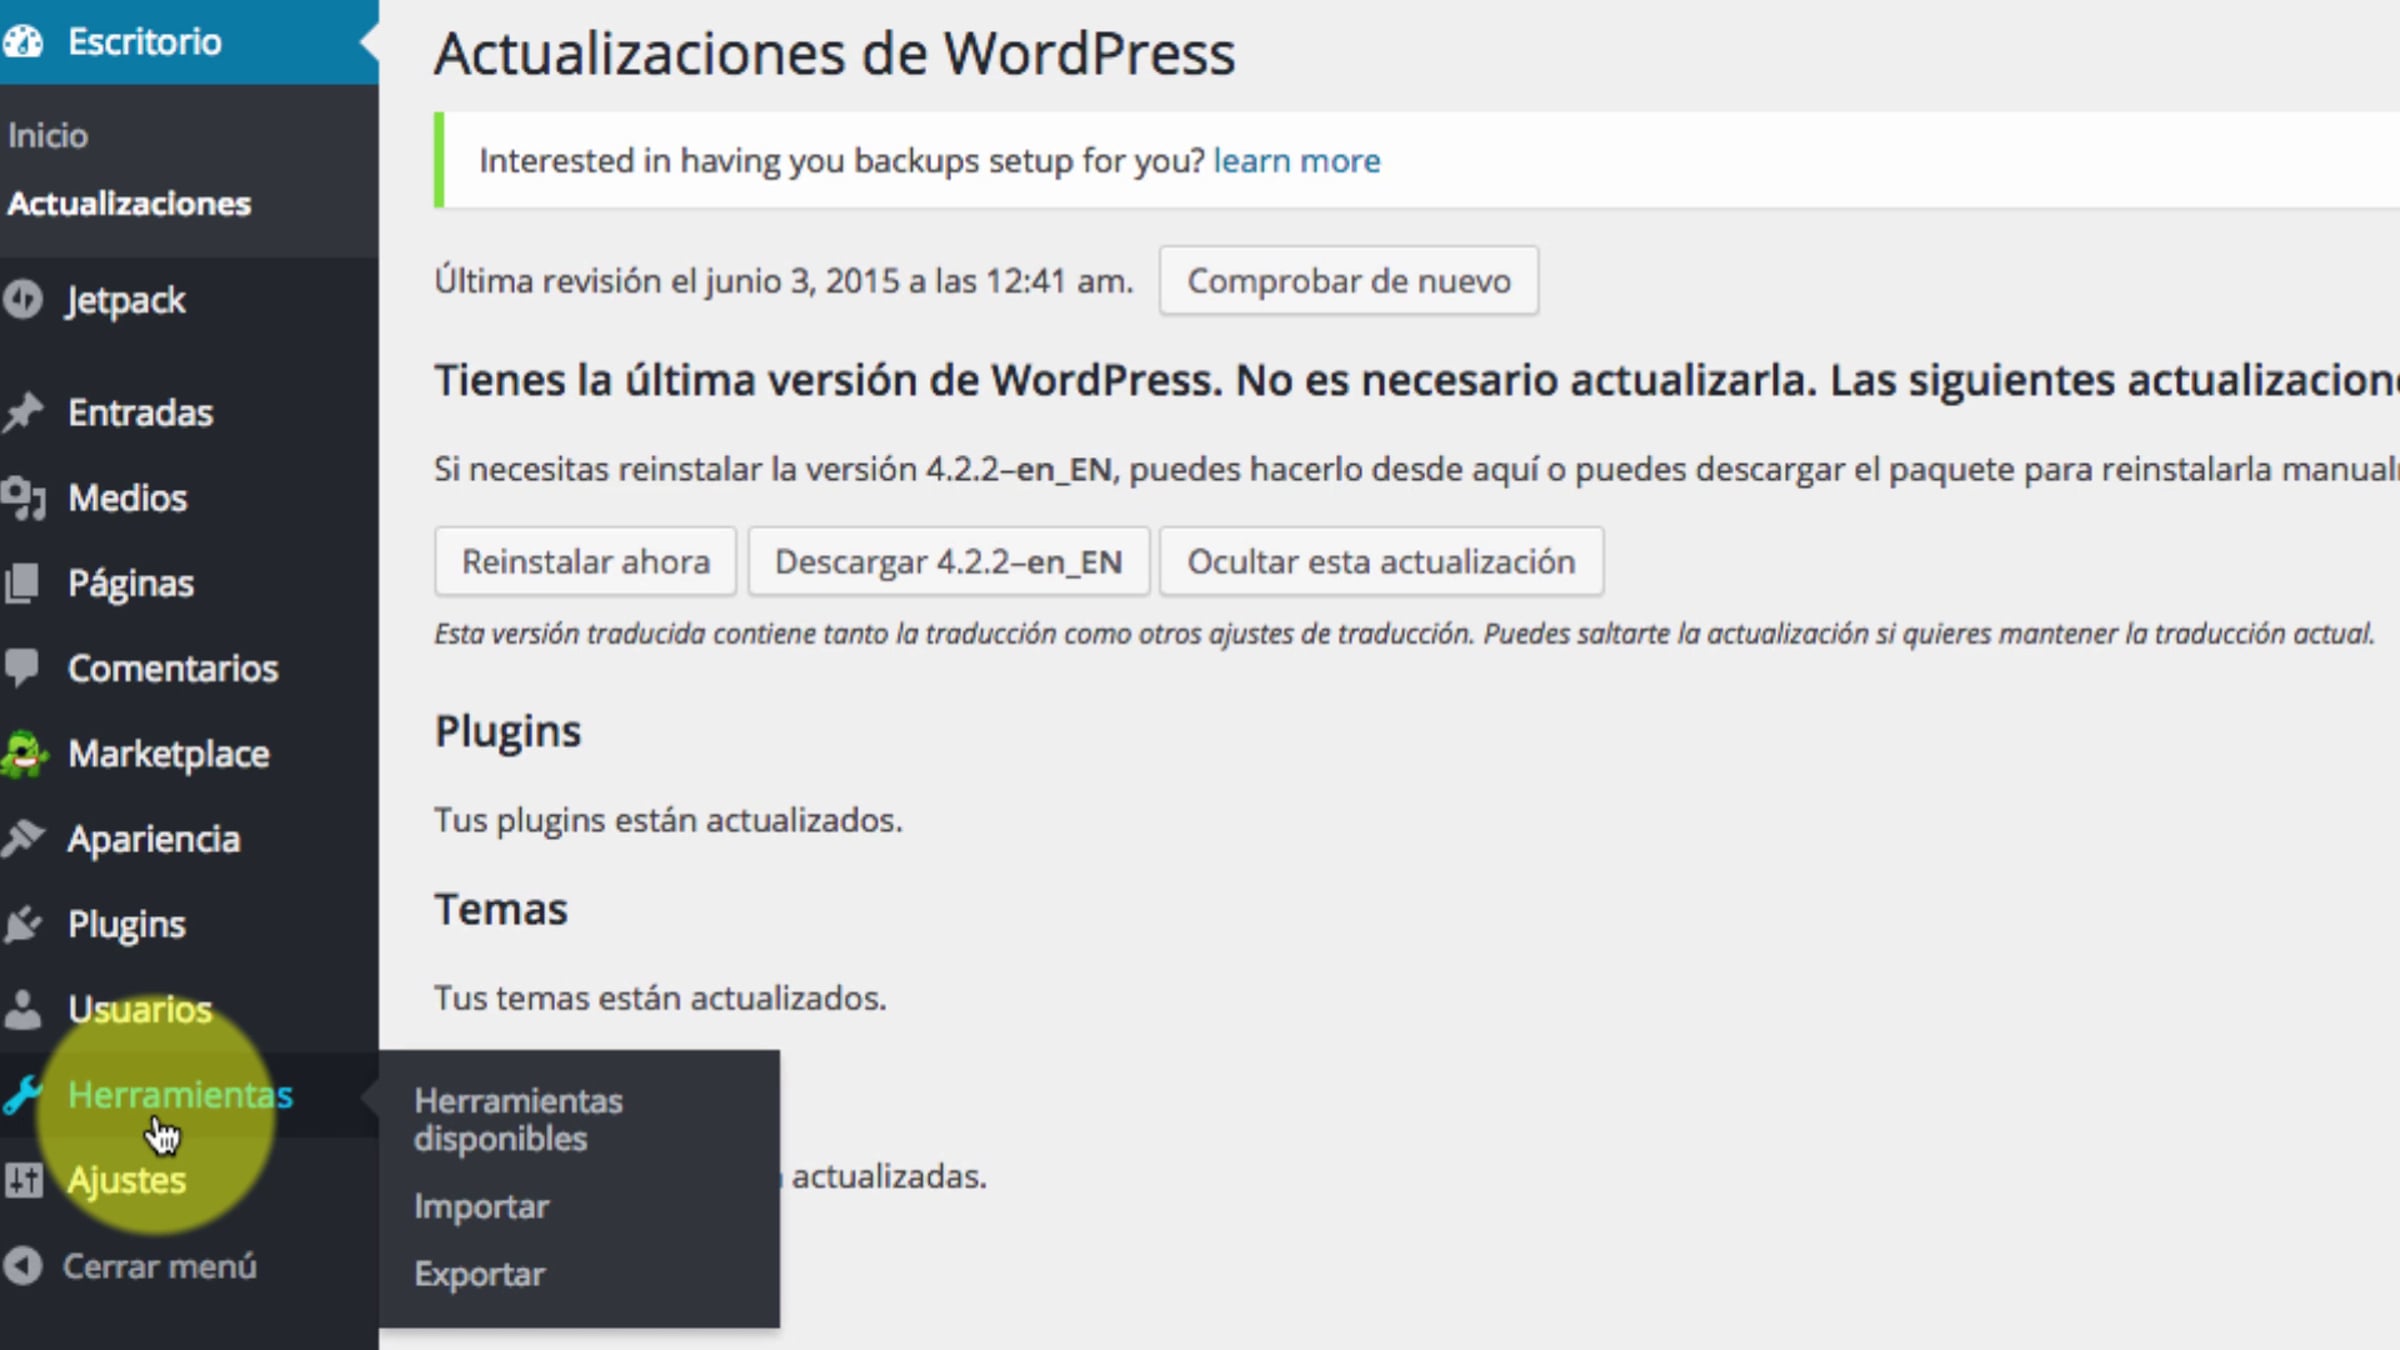Follow the learn more backups link

(x=1296, y=161)
